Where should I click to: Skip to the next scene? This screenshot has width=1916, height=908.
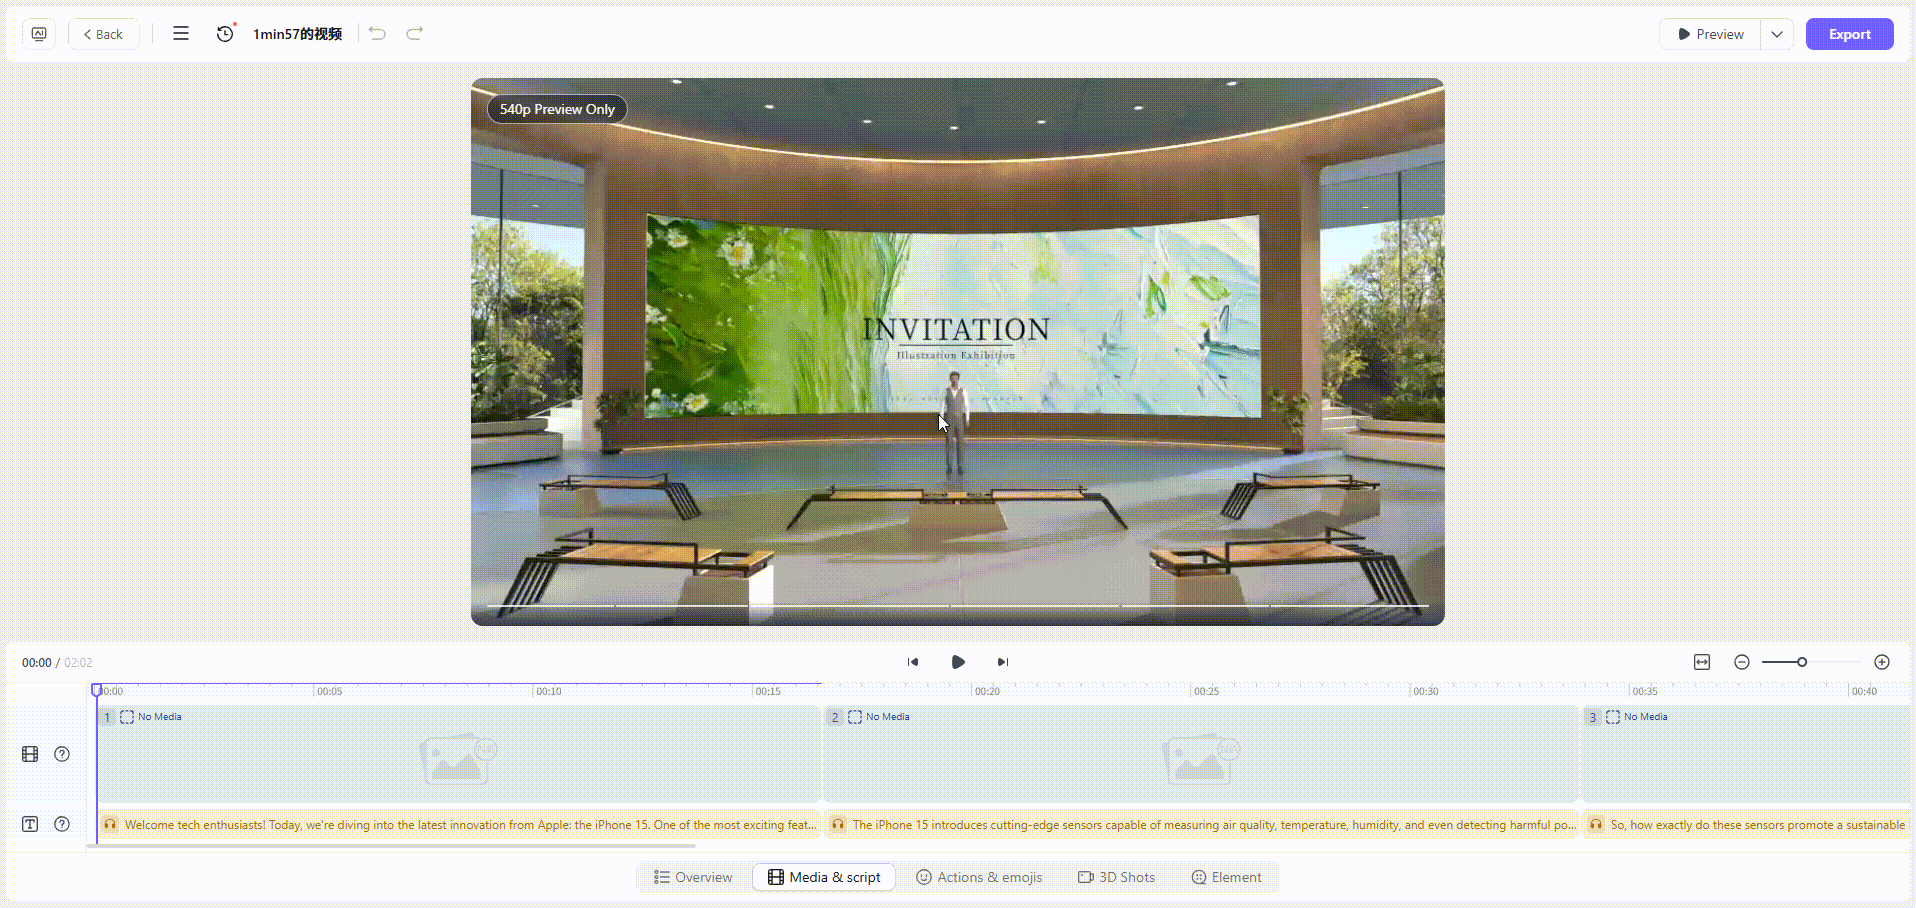tap(1003, 662)
